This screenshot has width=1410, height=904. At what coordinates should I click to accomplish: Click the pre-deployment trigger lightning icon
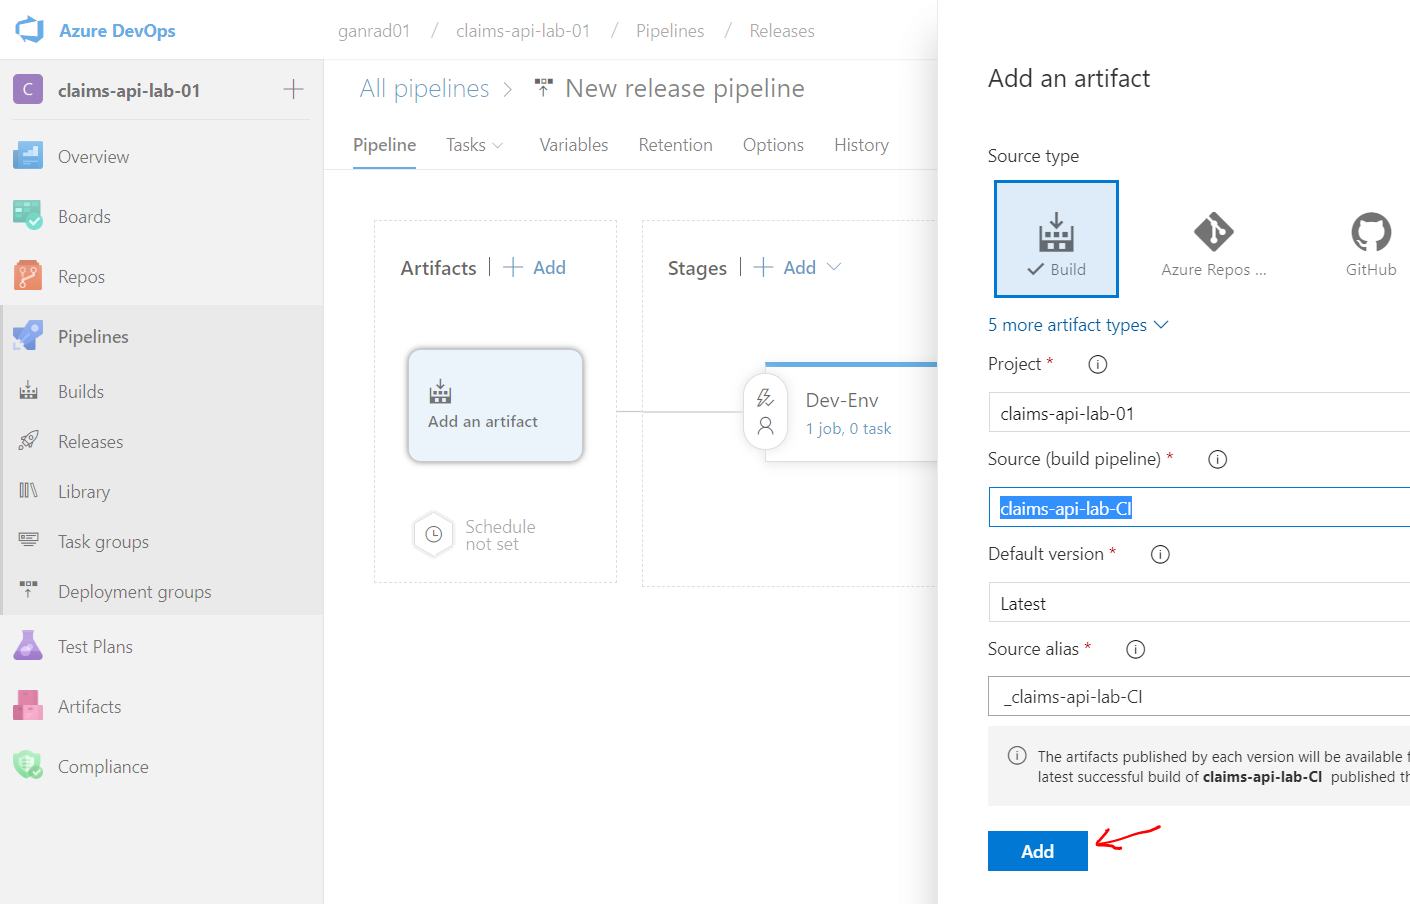click(766, 398)
